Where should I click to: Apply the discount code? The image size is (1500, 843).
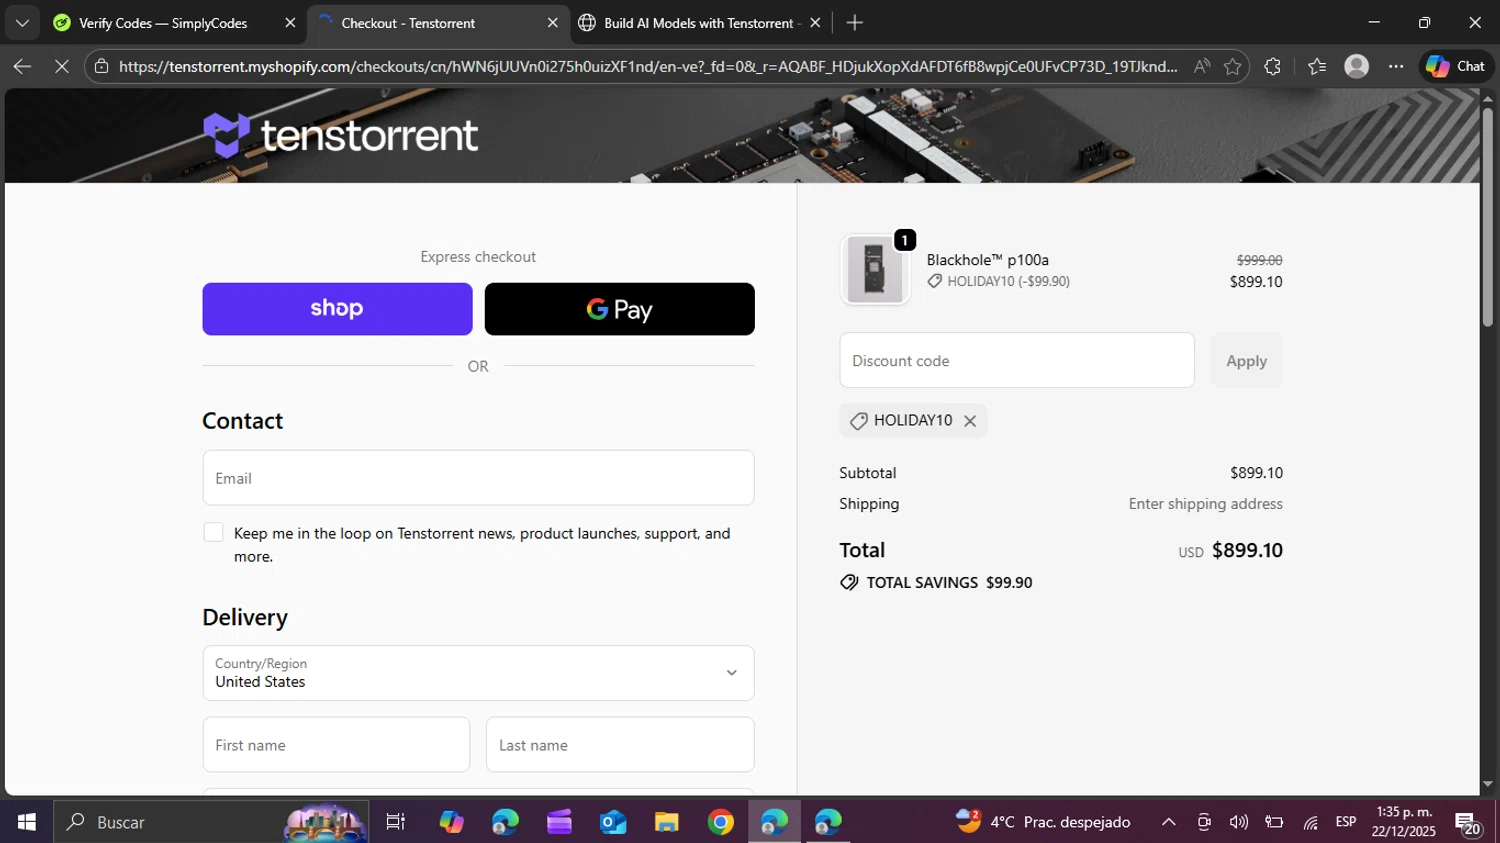click(1246, 360)
